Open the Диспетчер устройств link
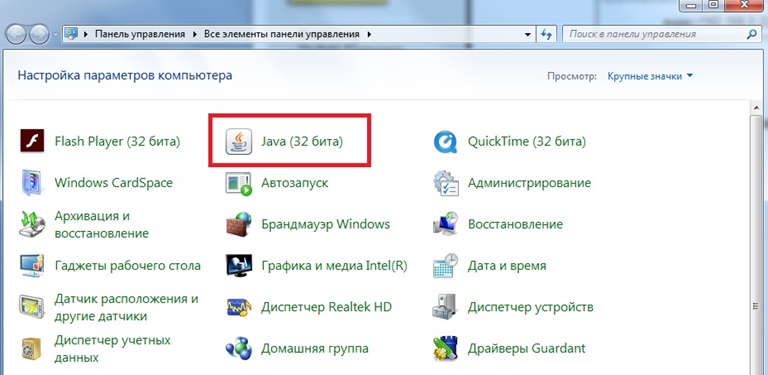 coord(530,307)
